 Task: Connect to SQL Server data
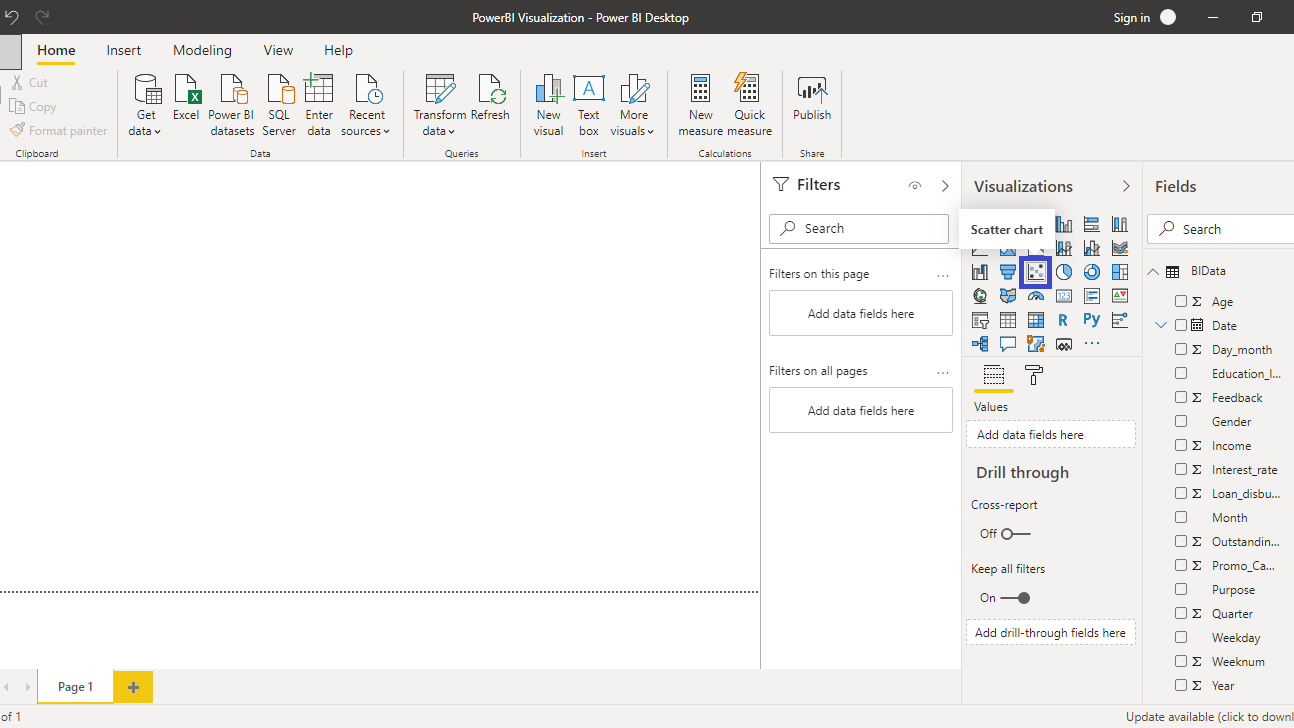coord(279,105)
